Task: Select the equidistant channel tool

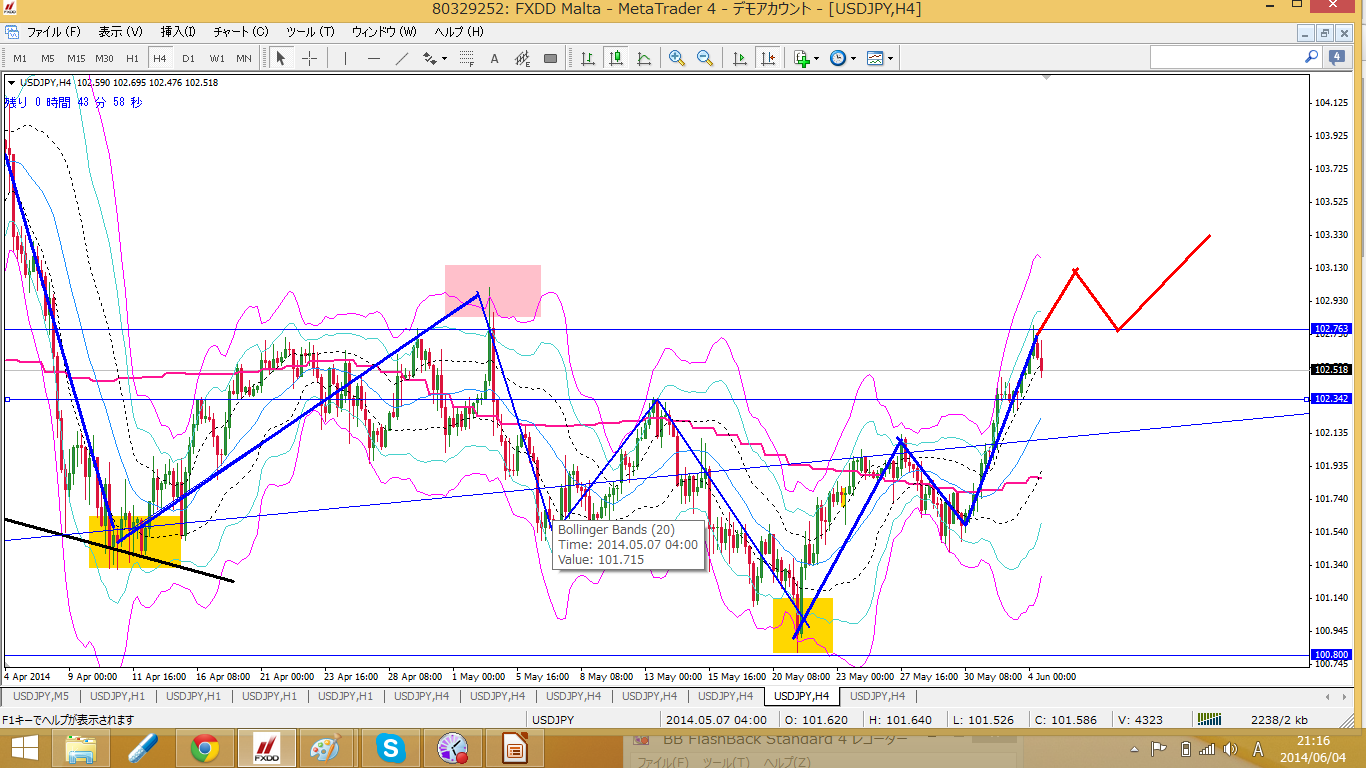Action: coord(522,58)
